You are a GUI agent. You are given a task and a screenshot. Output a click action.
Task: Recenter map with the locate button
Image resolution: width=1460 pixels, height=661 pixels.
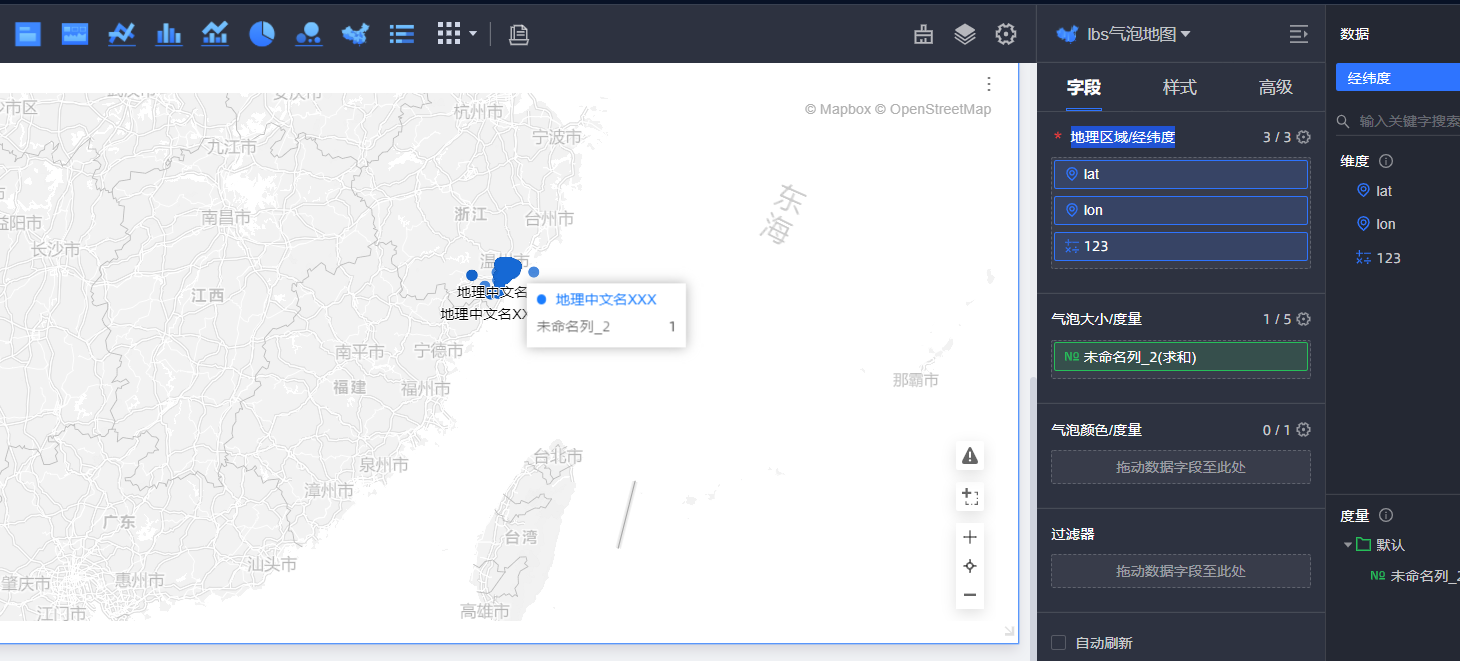tap(969, 566)
